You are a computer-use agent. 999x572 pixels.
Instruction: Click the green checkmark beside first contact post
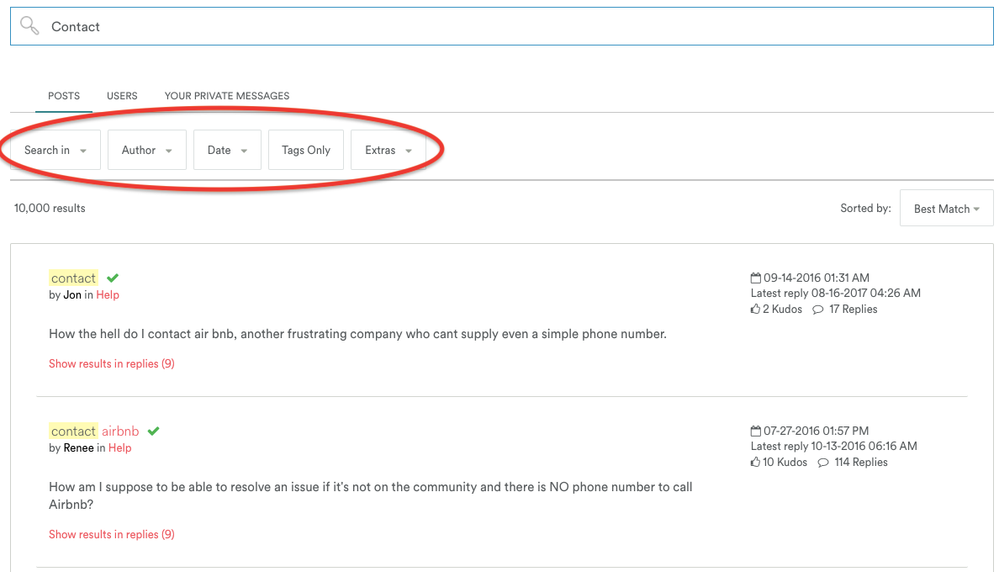click(x=113, y=278)
